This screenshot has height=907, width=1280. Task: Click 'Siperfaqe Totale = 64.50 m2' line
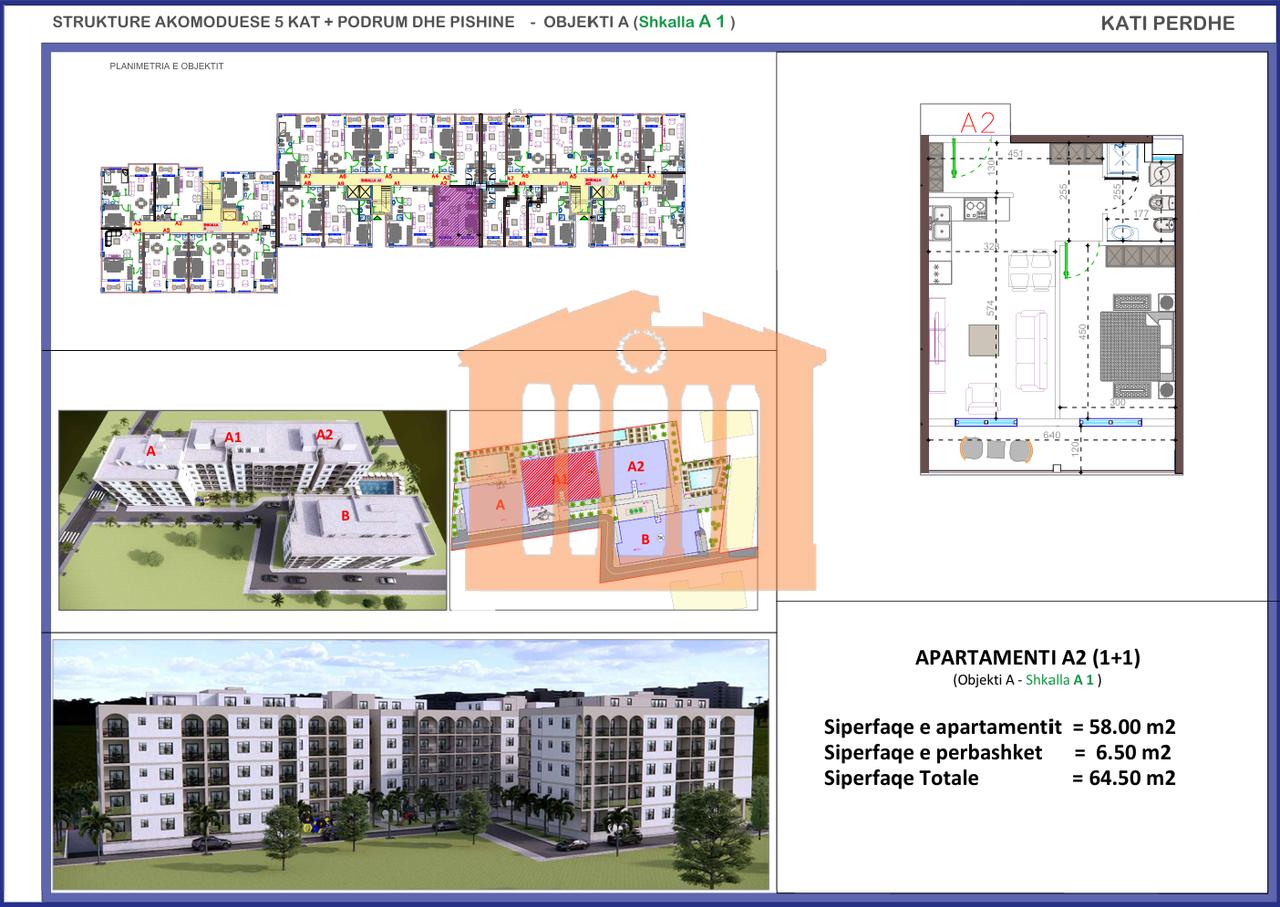click(999, 778)
